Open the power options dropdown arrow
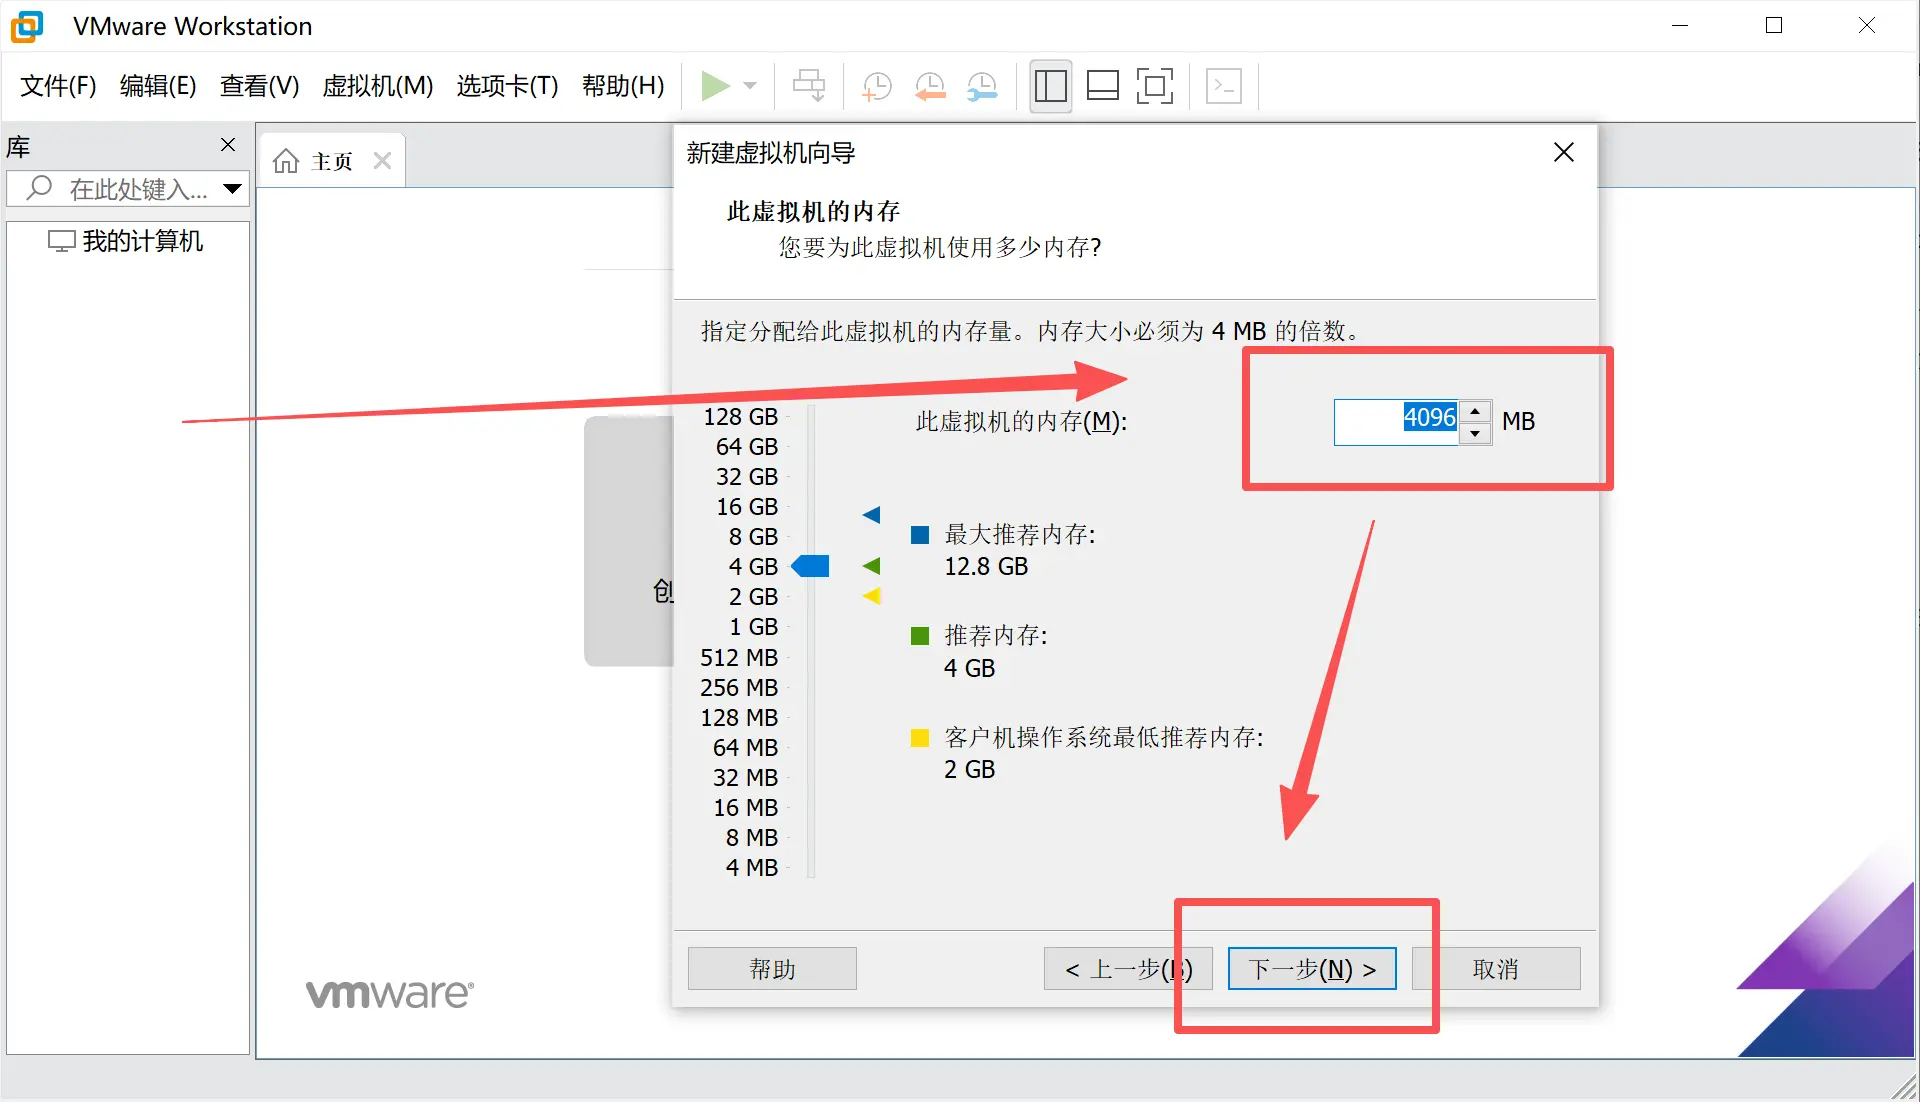Screen dimensions: 1920x1102 coord(750,86)
